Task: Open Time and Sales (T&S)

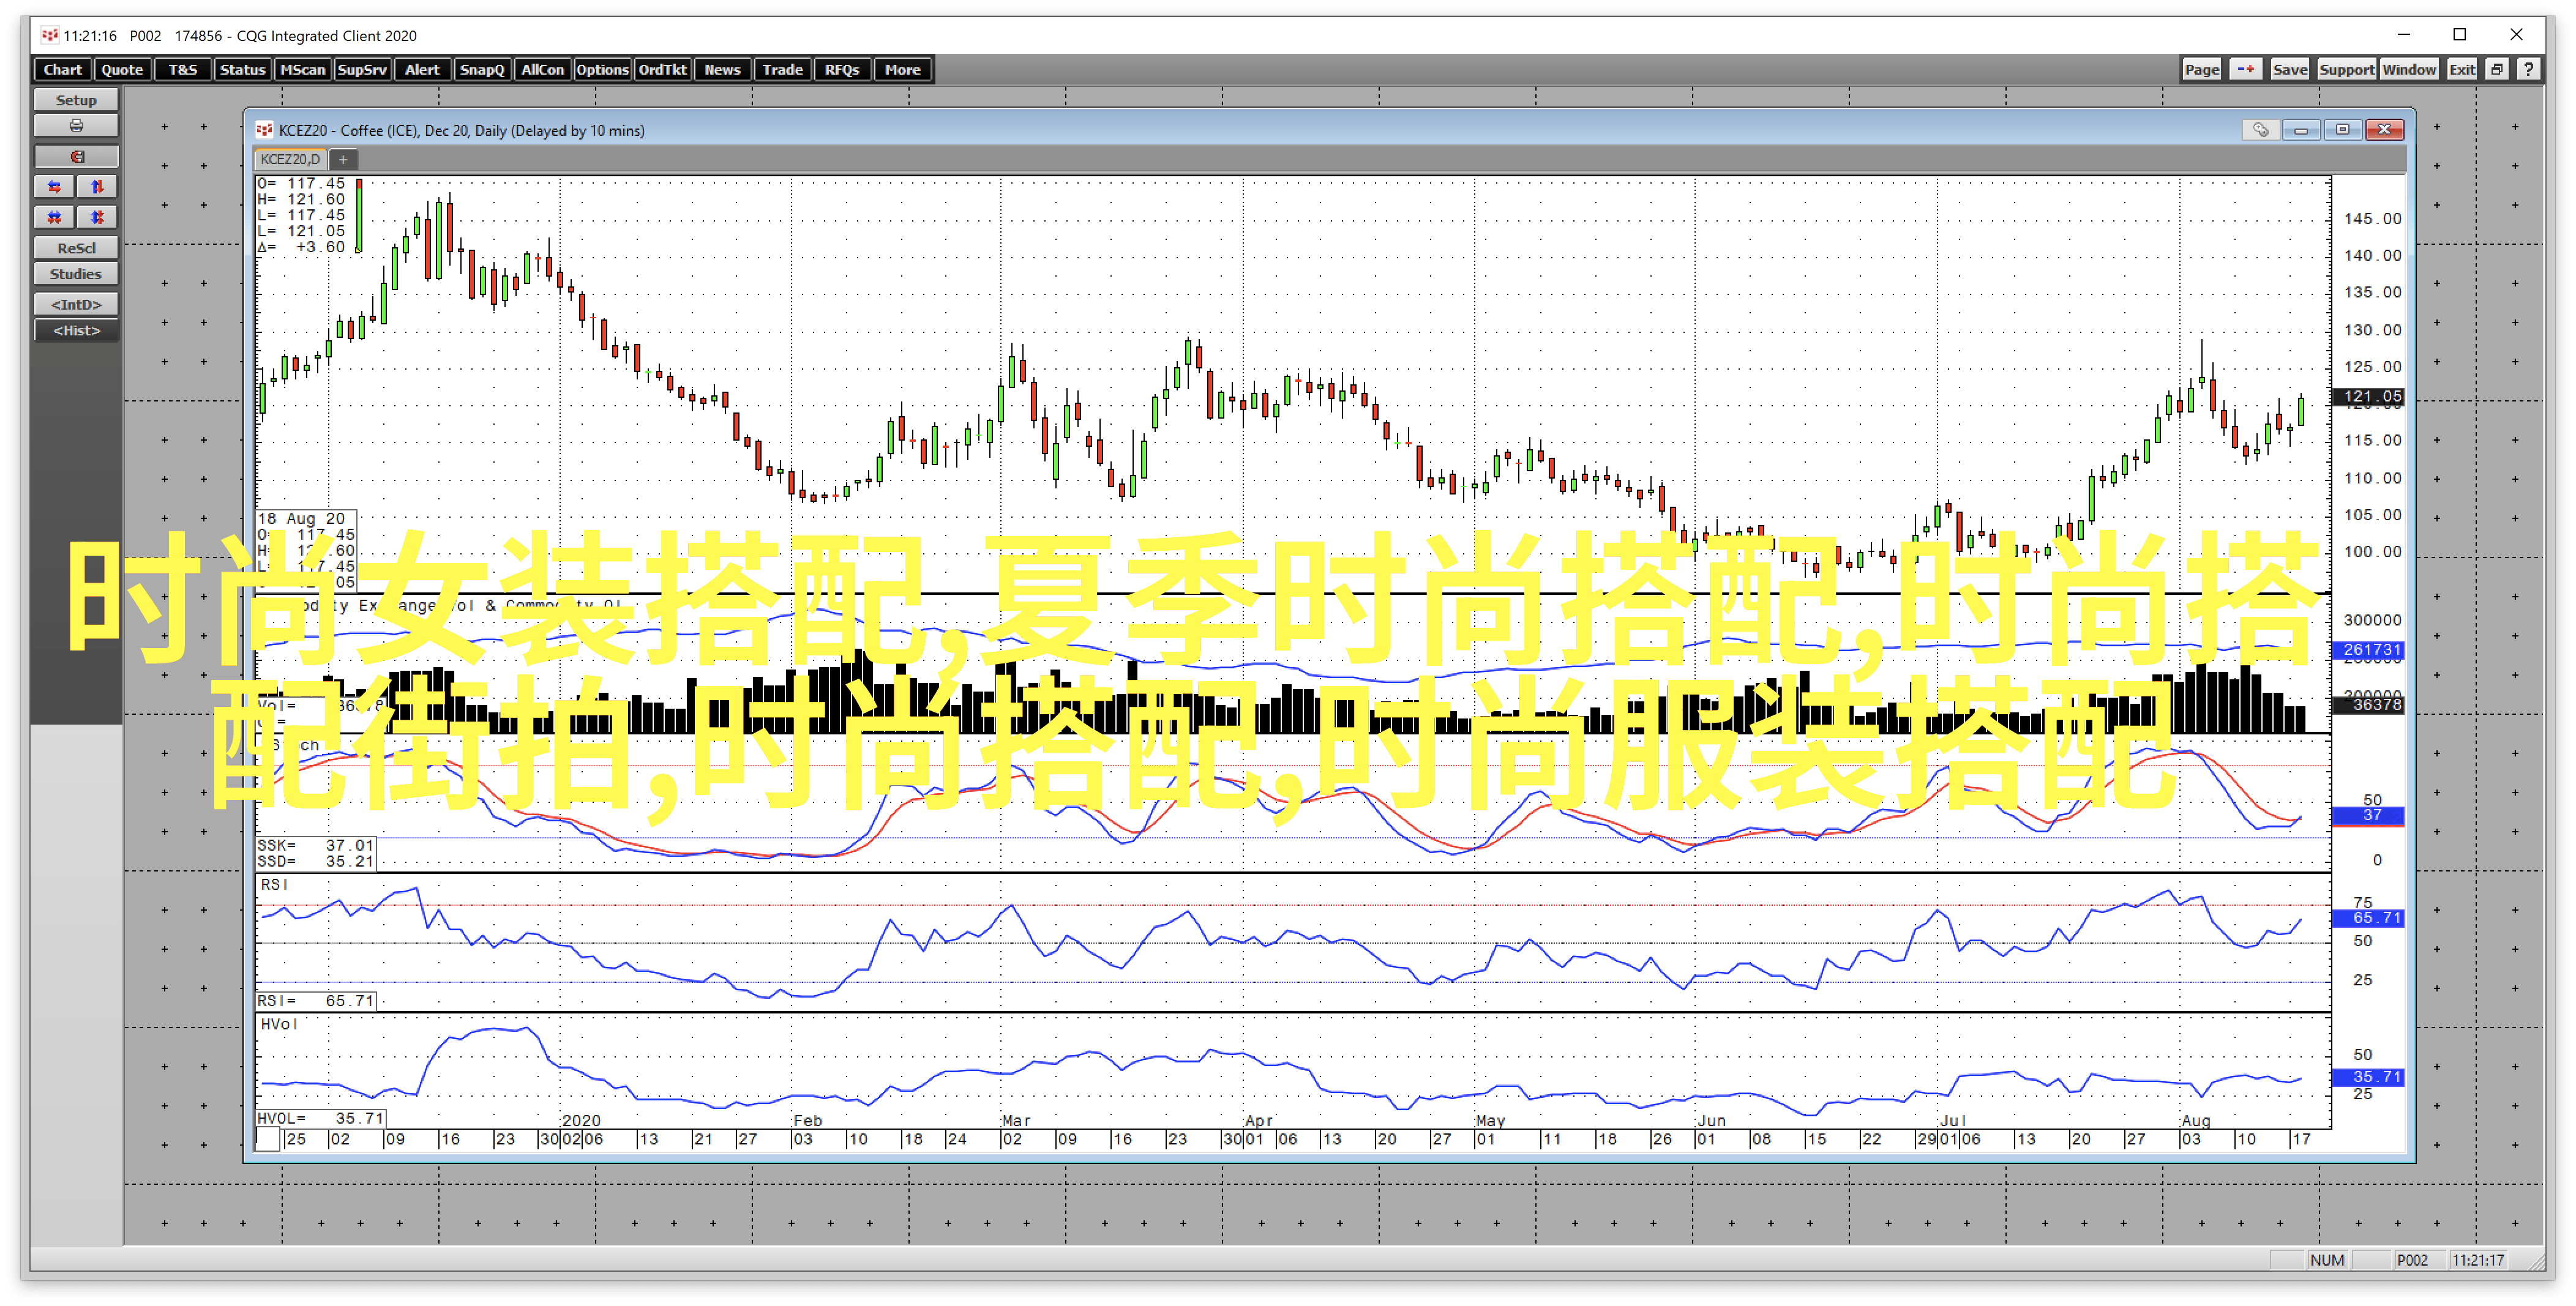Action: coord(183,69)
